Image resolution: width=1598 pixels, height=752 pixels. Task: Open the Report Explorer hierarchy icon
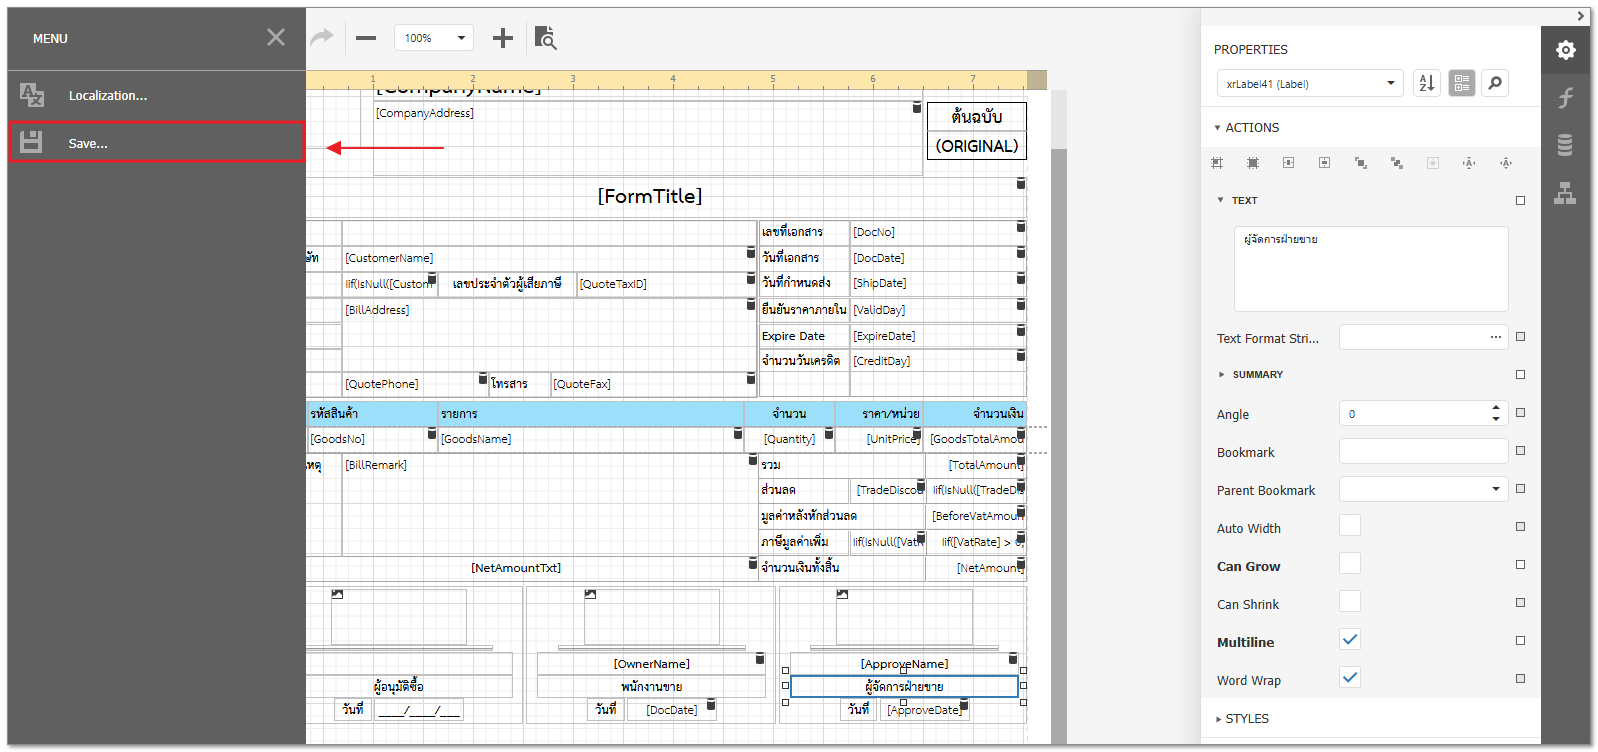(x=1565, y=193)
